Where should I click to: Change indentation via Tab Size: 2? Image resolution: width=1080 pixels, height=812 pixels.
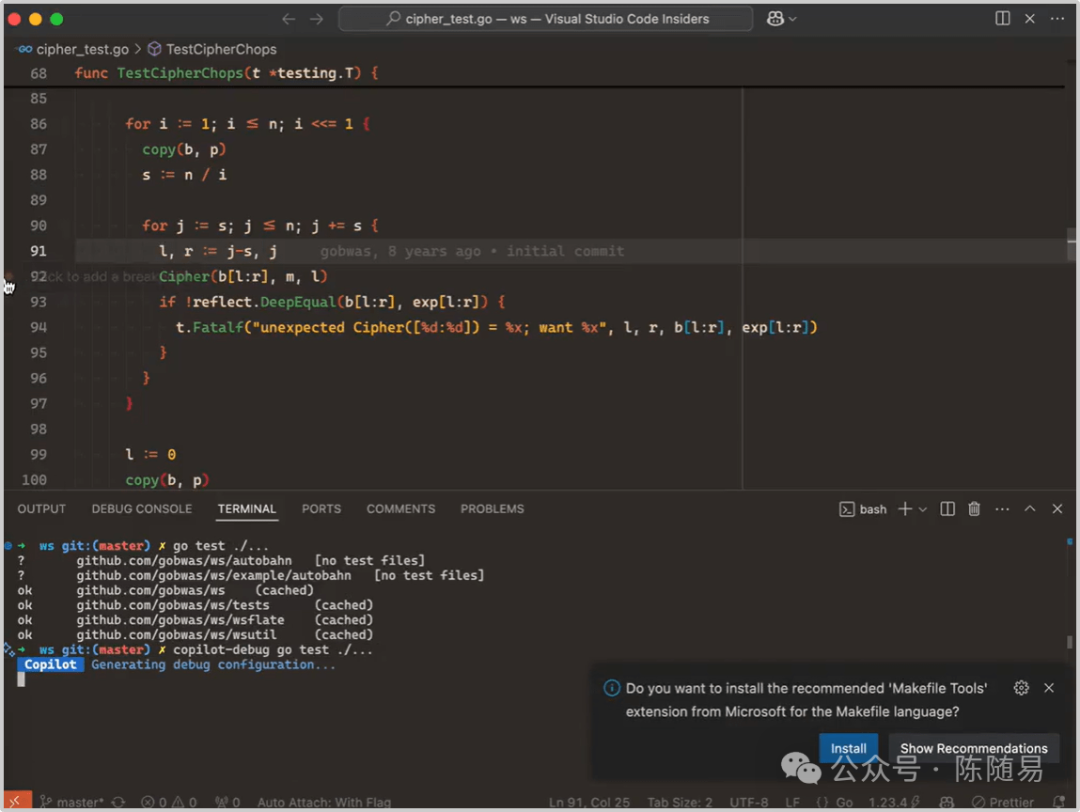(680, 802)
